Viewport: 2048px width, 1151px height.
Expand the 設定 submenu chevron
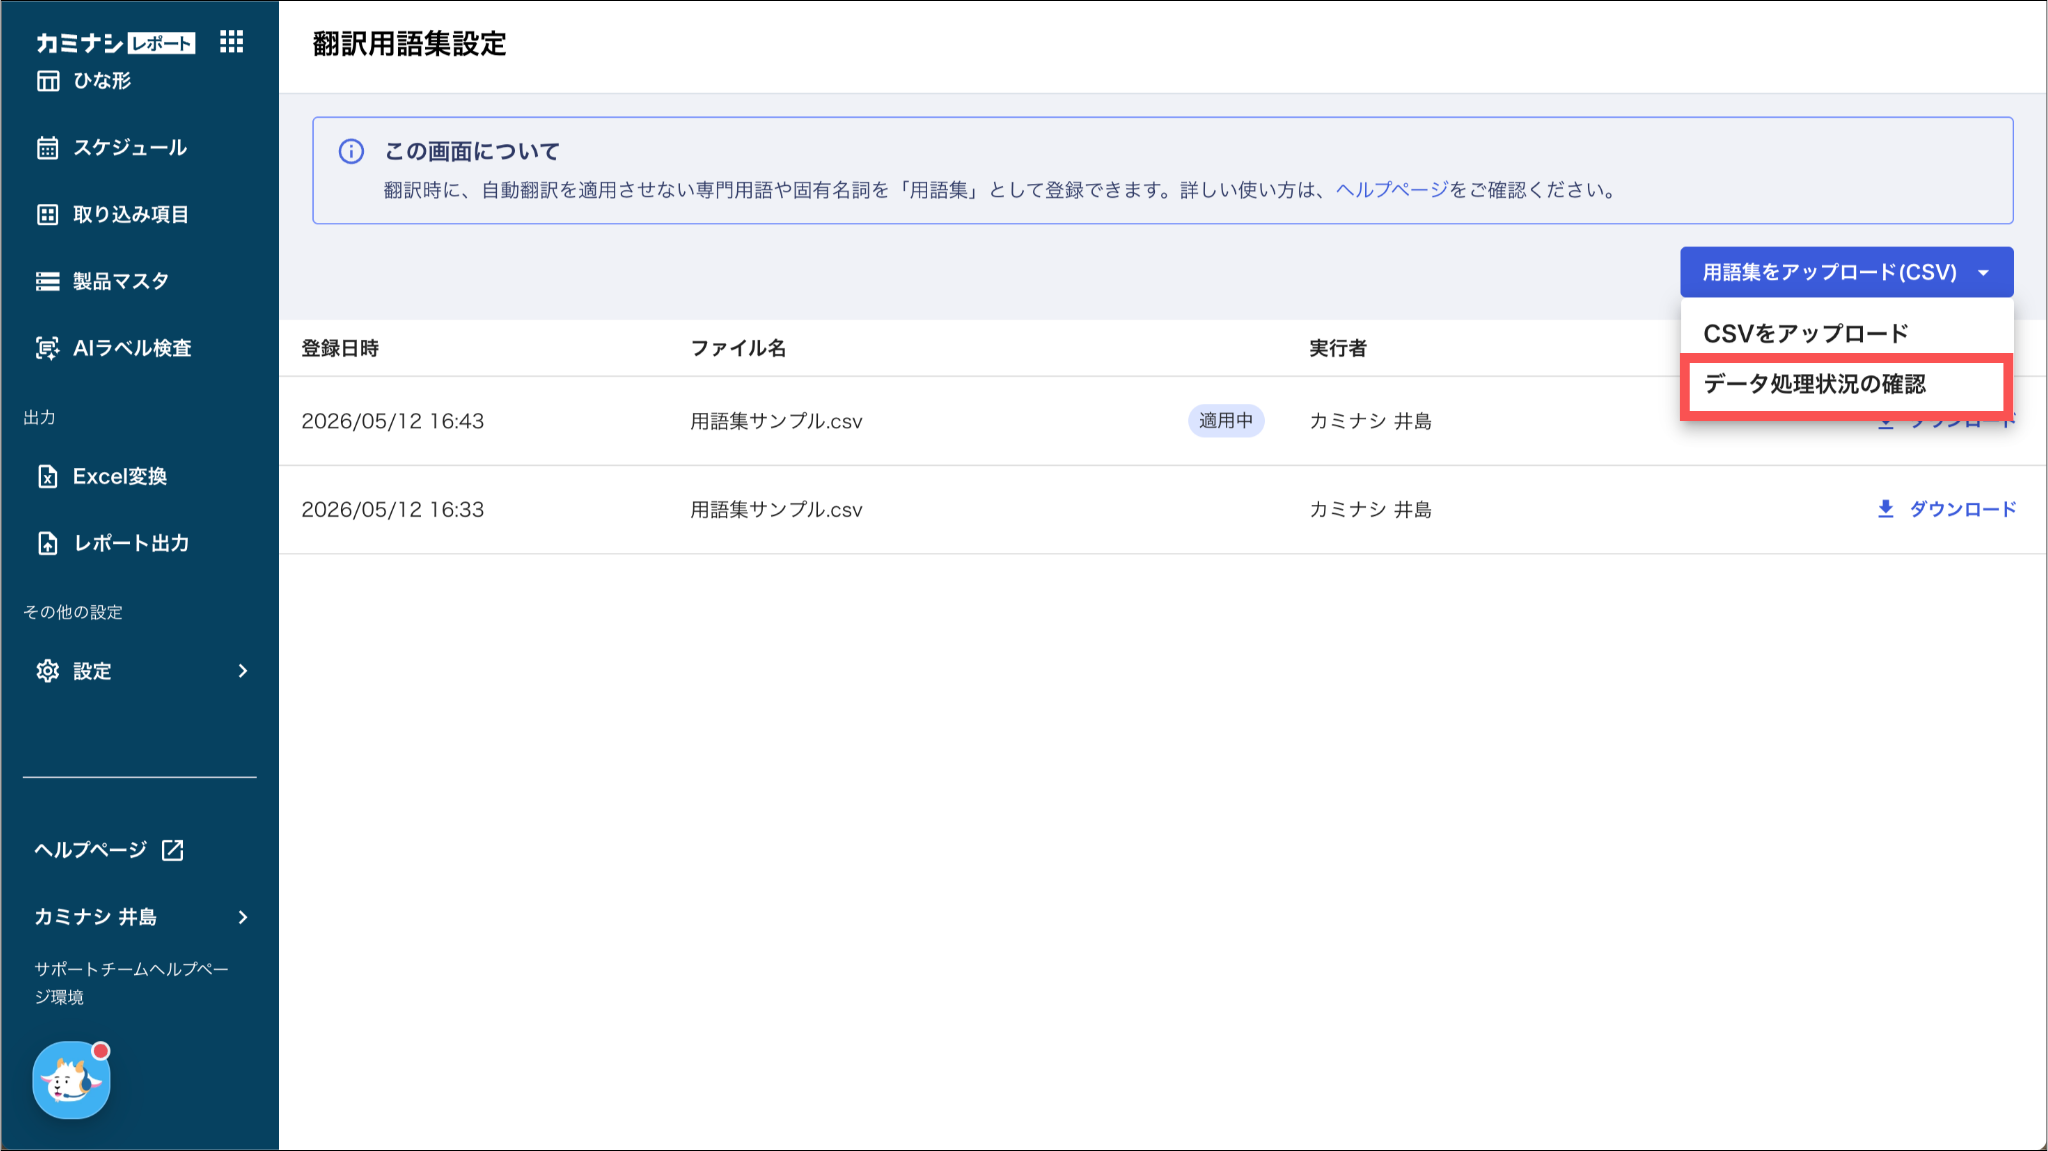[x=242, y=671]
